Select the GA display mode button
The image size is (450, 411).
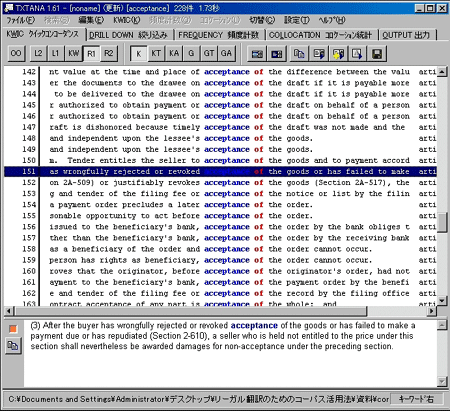(226, 53)
